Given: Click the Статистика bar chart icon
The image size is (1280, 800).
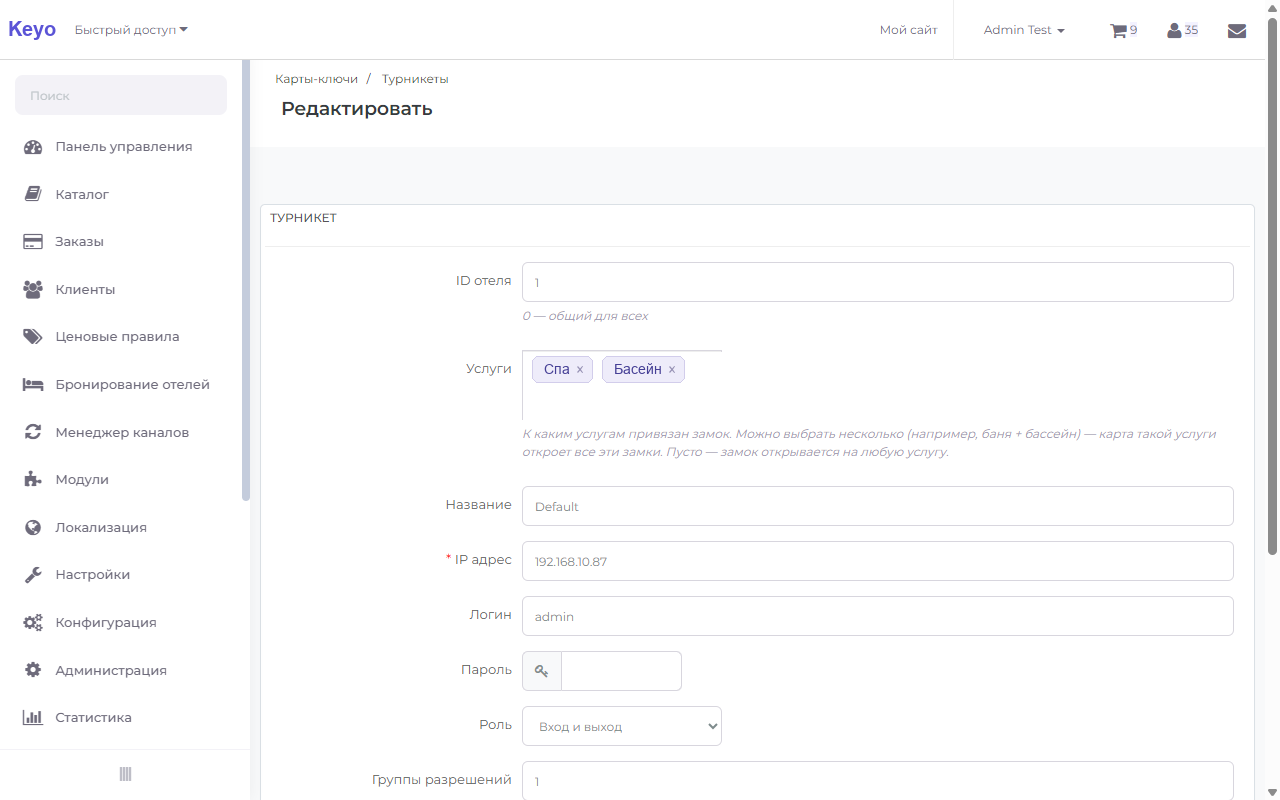Looking at the screenshot, I should (x=33, y=717).
